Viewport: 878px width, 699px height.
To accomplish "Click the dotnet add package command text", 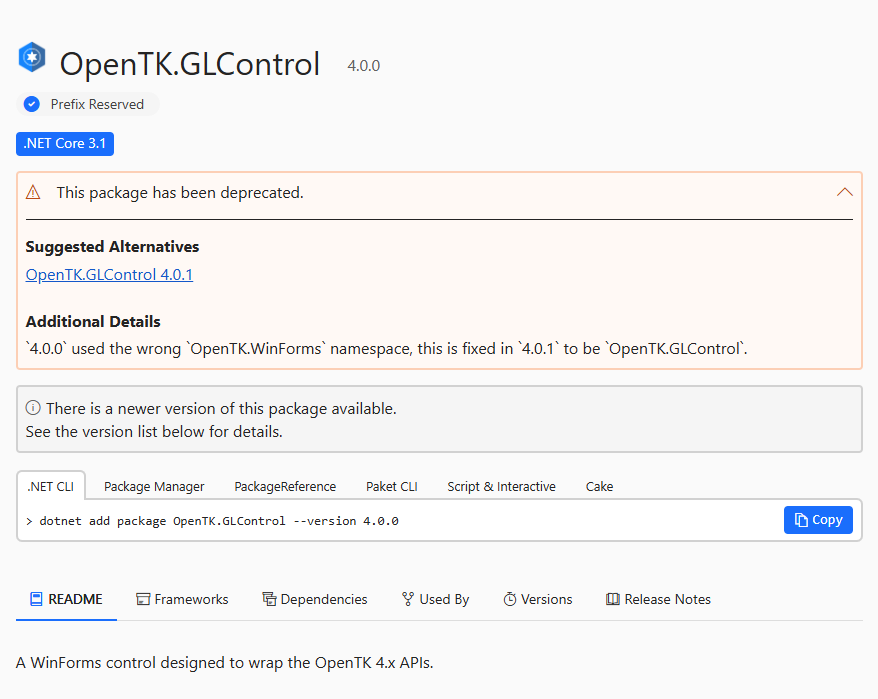I will click(x=219, y=521).
